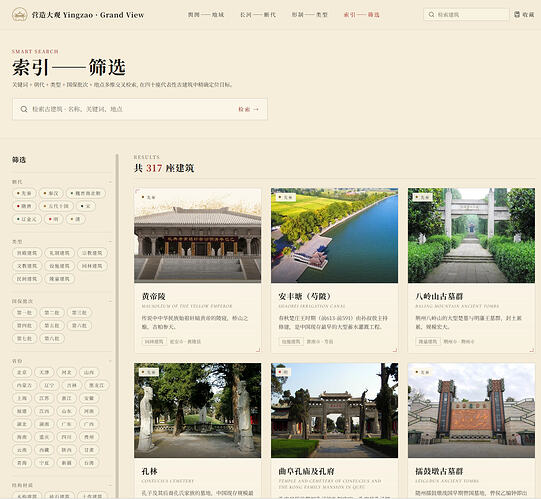541x499 pixels.
Task: Click the 检索 → submit button
Action: tap(248, 109)
